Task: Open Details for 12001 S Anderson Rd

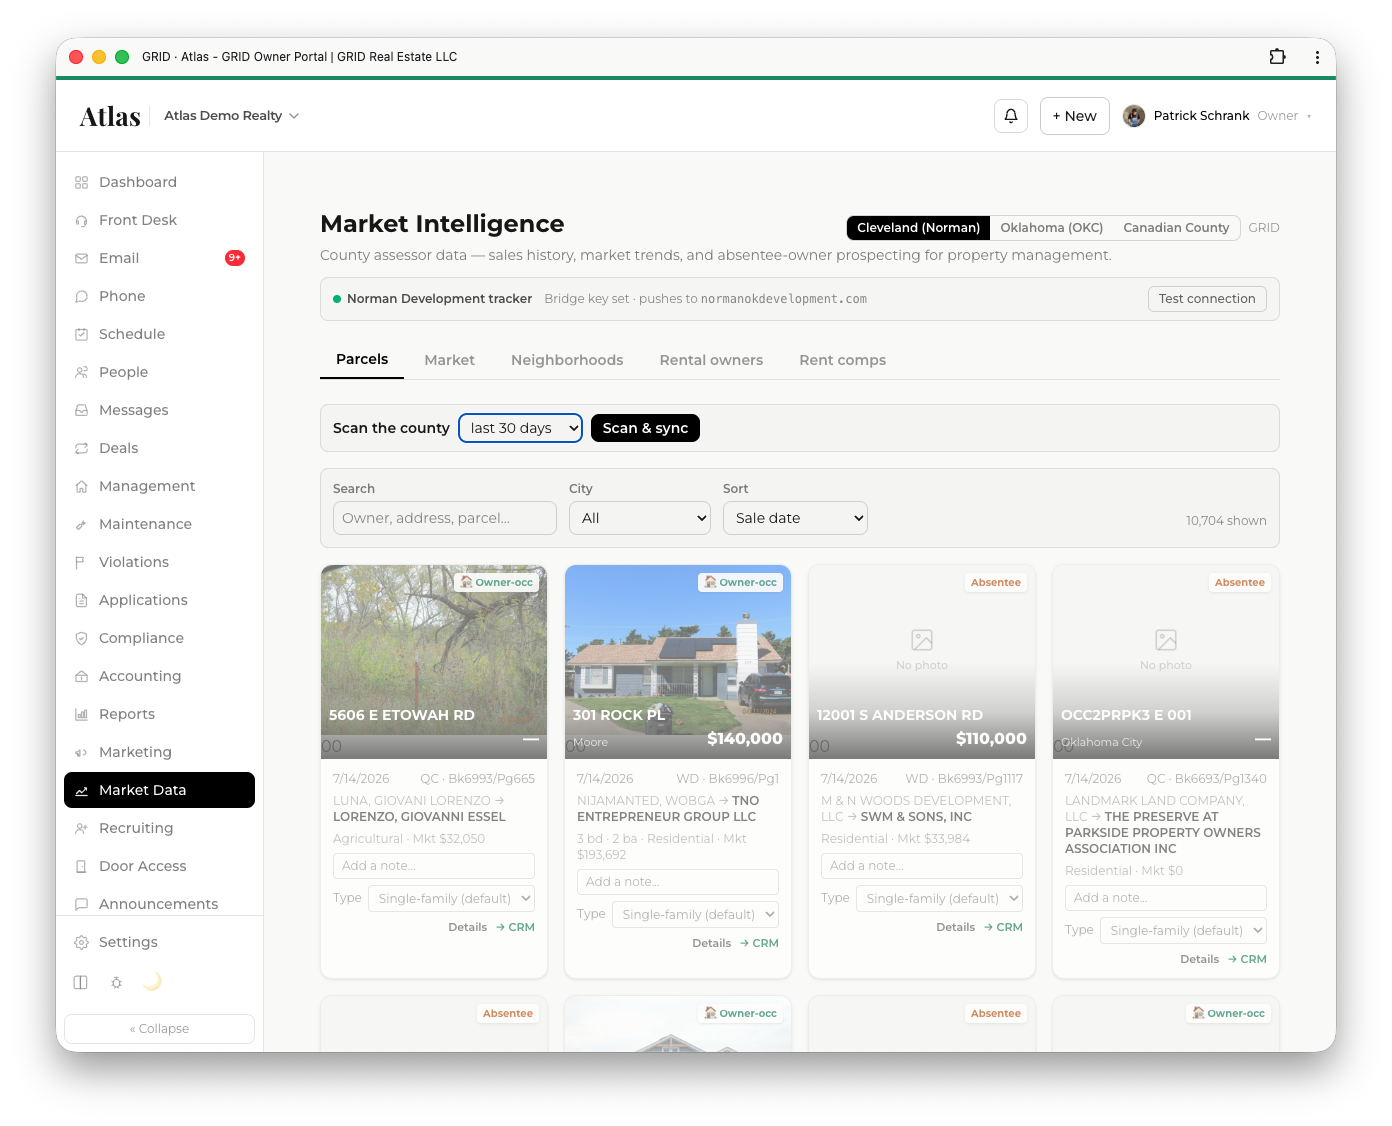Action: click(955, 927)
